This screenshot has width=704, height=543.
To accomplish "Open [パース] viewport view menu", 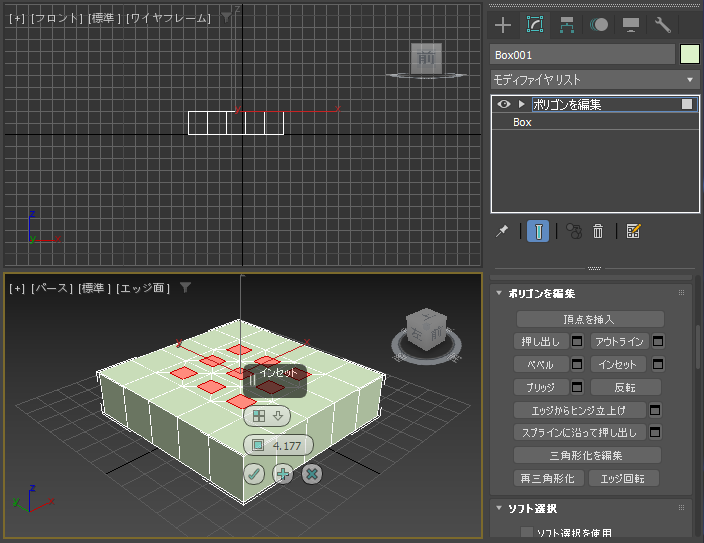I will [52, 288].
